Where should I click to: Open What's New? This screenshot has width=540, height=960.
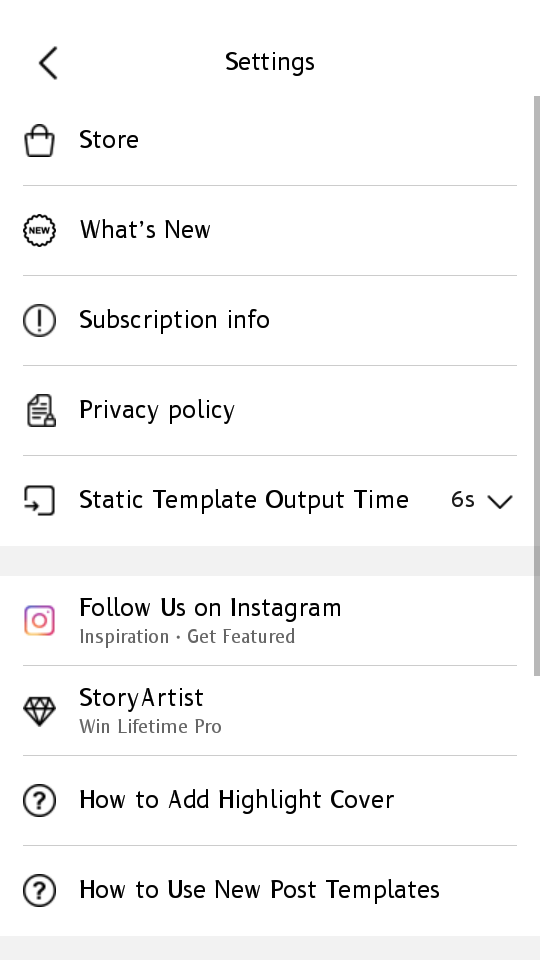click(x=270, y=230)
